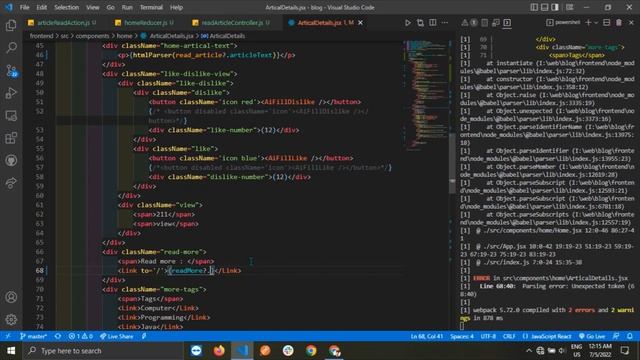Close the terminal panel
Image resolution: width=640 pixels, height=360 pixels.
pos(631,22)
